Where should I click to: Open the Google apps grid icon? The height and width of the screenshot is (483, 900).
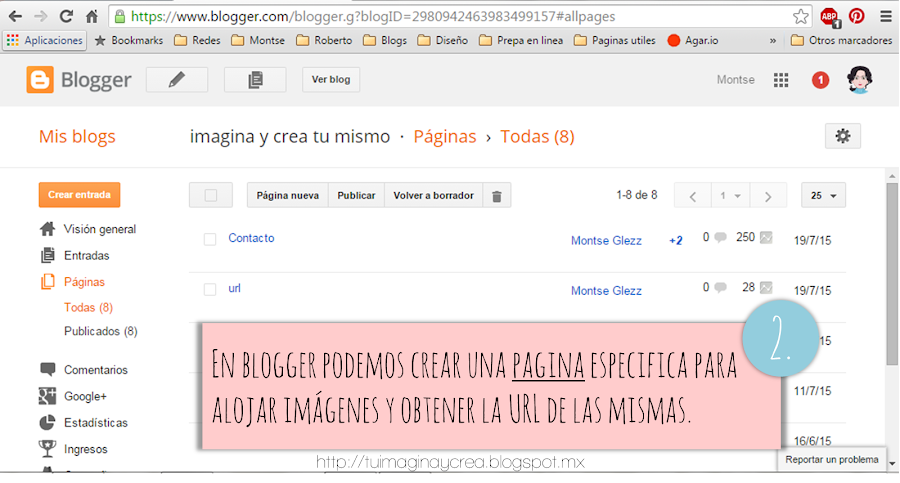(781, 80)
